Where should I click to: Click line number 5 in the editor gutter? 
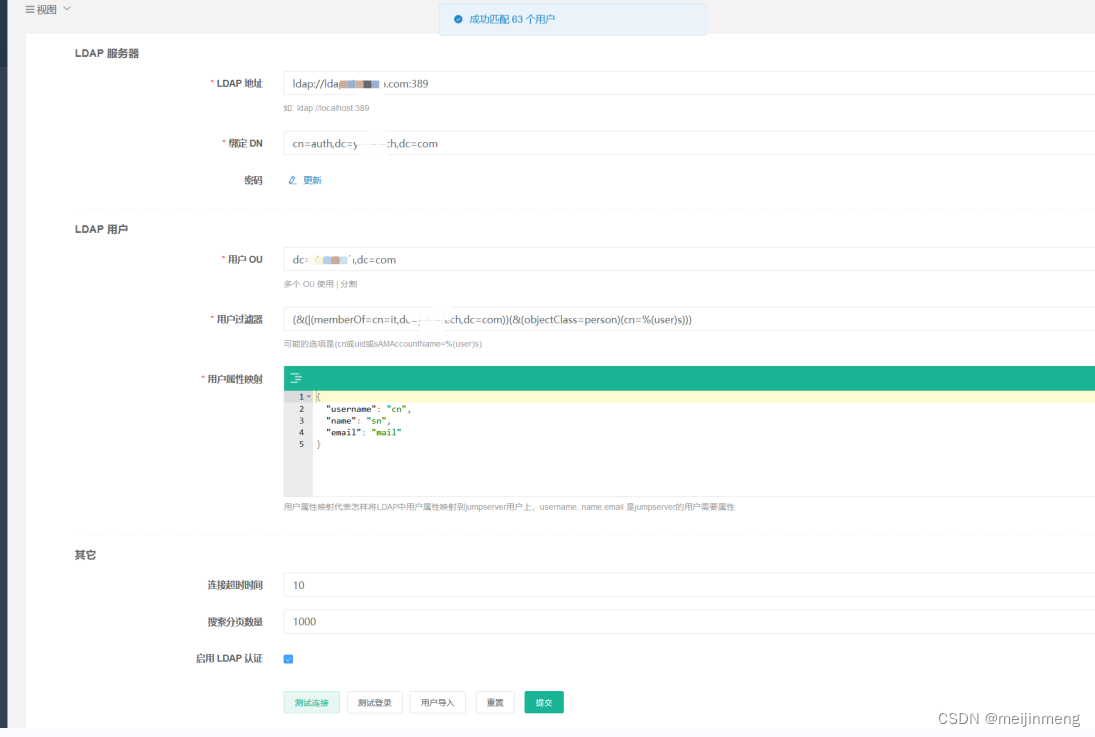(302, 444)
